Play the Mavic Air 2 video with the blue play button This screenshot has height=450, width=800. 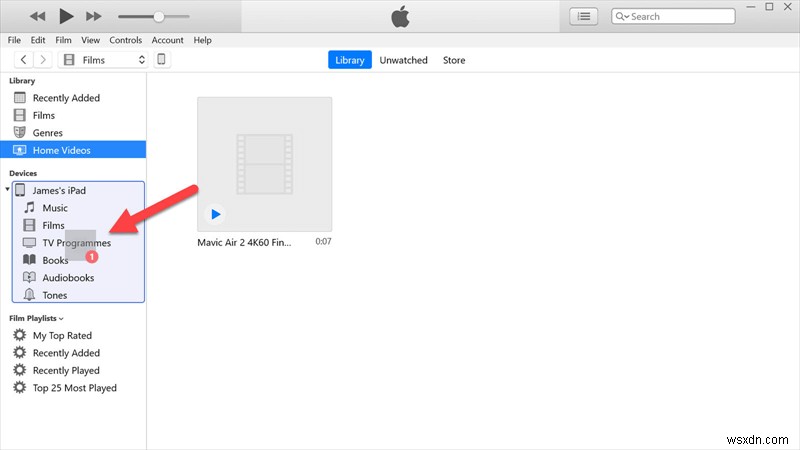[215, 214]
